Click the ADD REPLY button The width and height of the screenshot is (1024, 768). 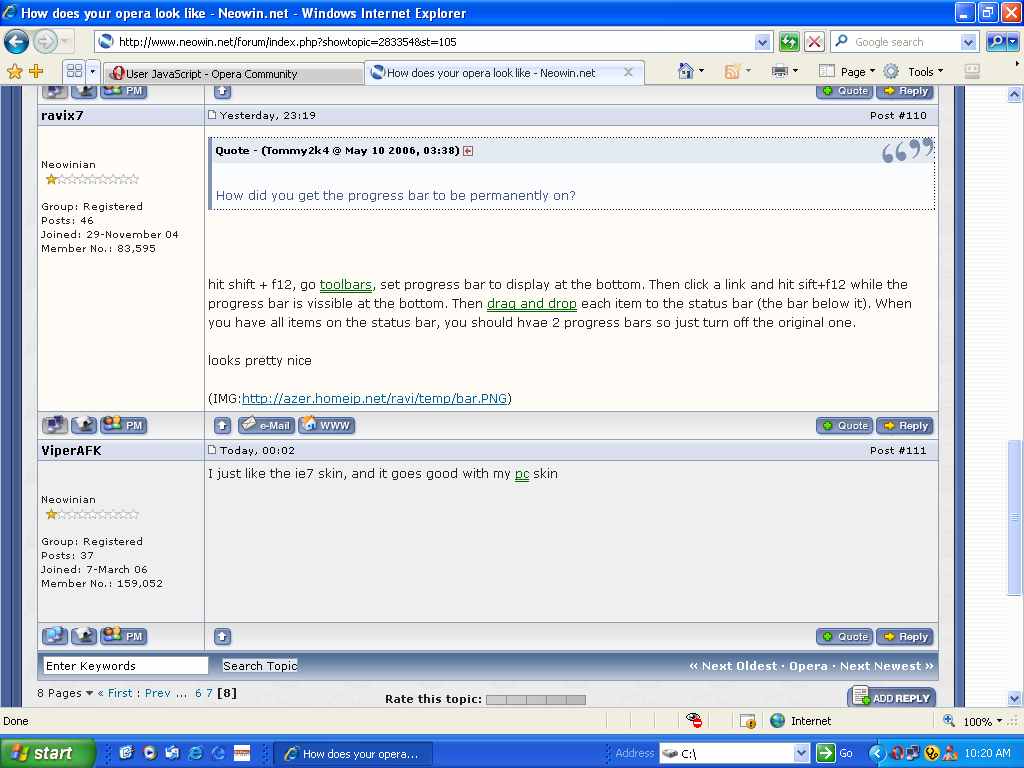[892, 697]
